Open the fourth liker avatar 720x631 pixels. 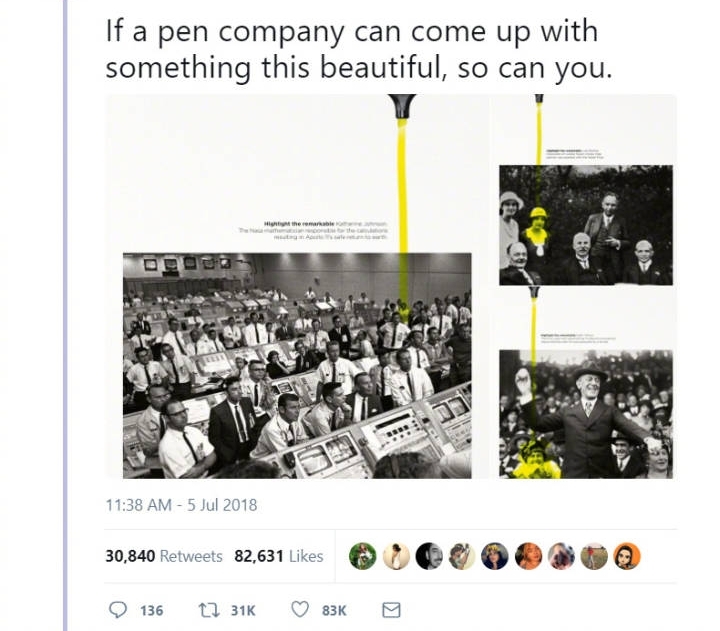point(462,556)
